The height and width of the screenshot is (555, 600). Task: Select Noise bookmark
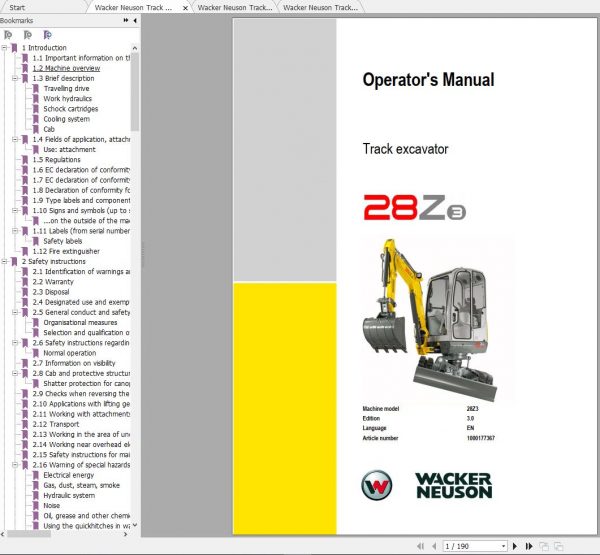pyautogui.click(x=51, y=506)
